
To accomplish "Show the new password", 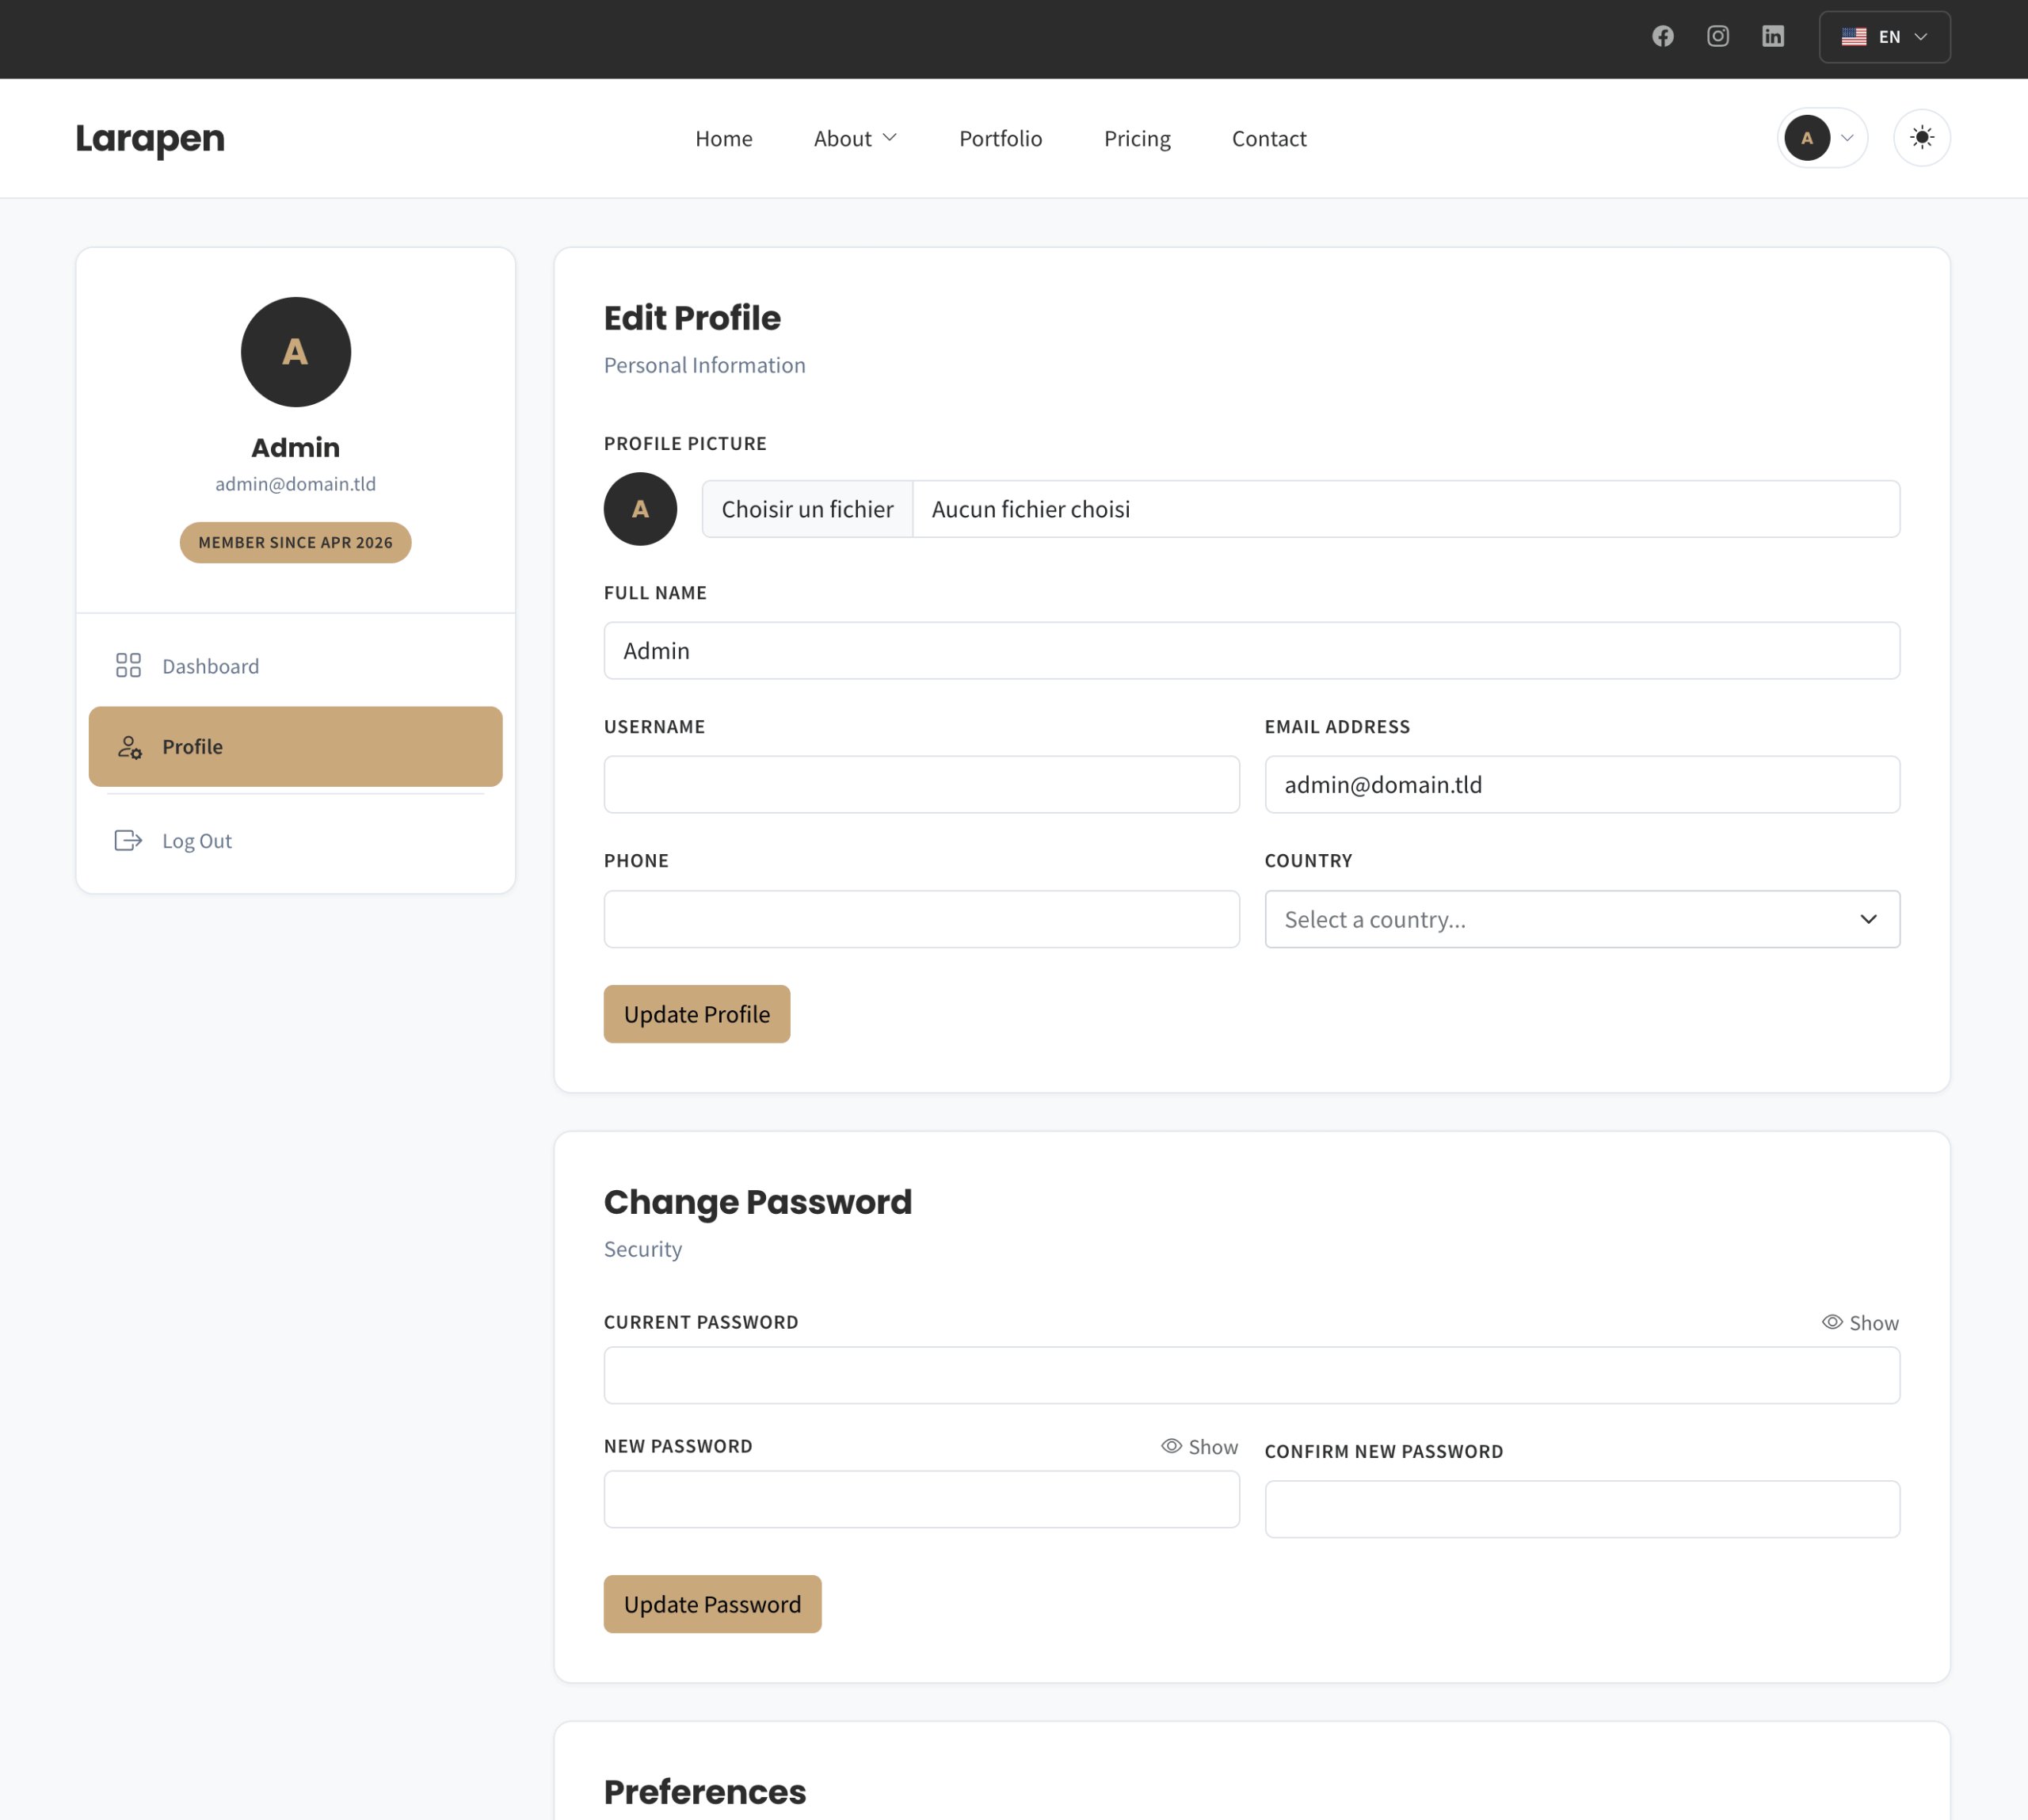I will coord(1199,1447).
